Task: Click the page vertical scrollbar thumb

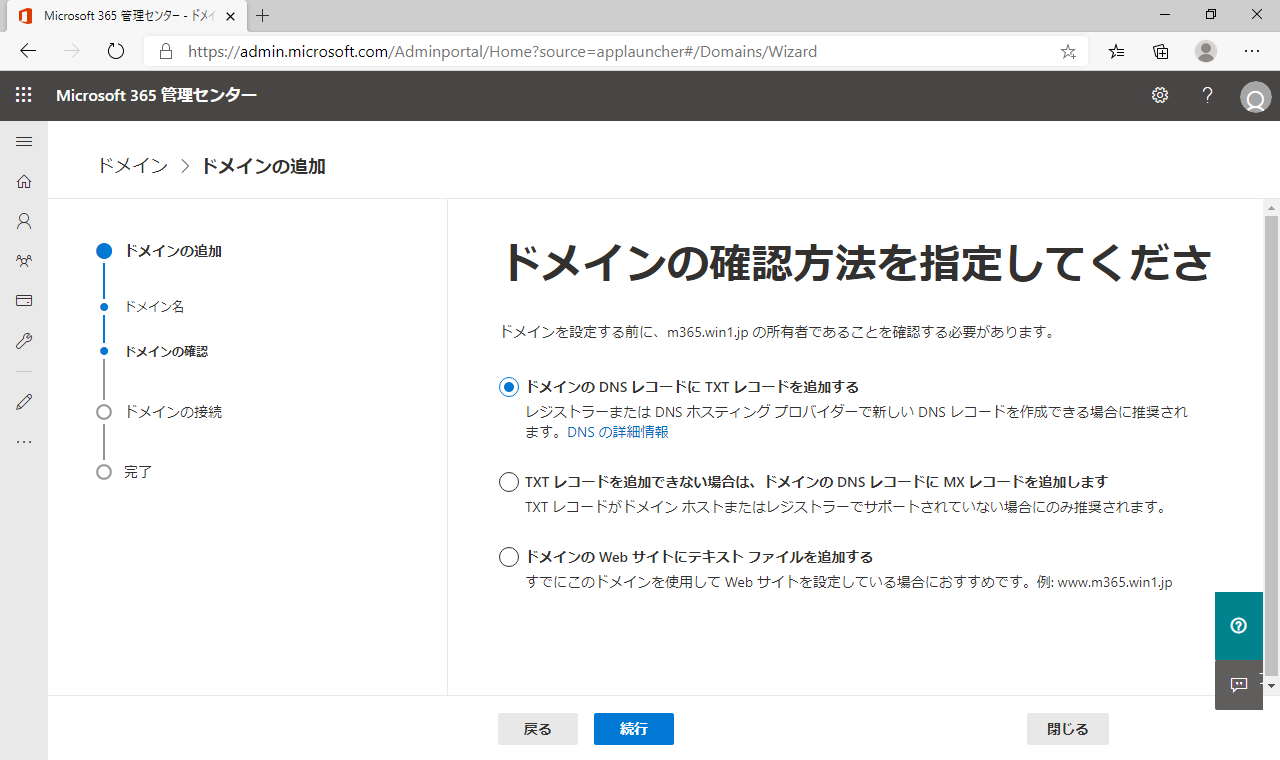Action: click(x=1272, y=445)
